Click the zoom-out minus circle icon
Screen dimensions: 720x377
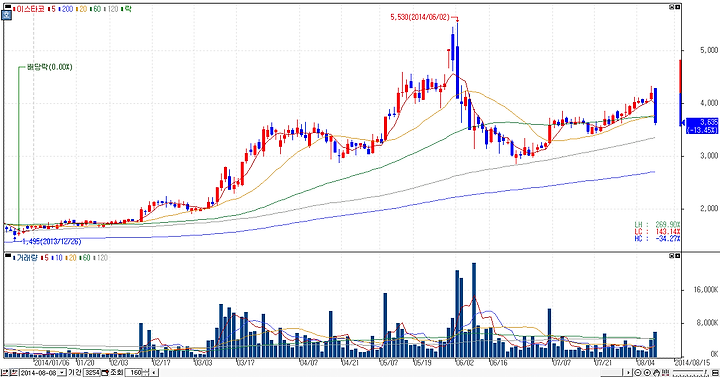pyautogui.click(x=638, y=372)
